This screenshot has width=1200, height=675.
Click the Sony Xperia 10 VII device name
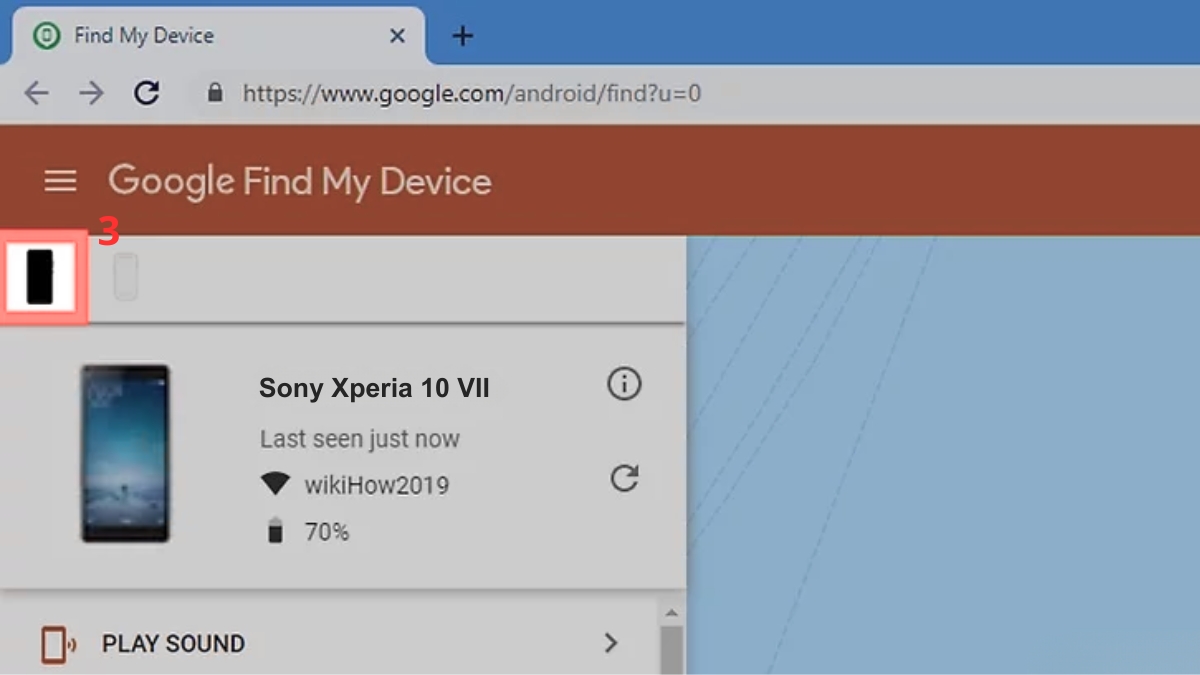pyautogui.click(x=374, y=388)
